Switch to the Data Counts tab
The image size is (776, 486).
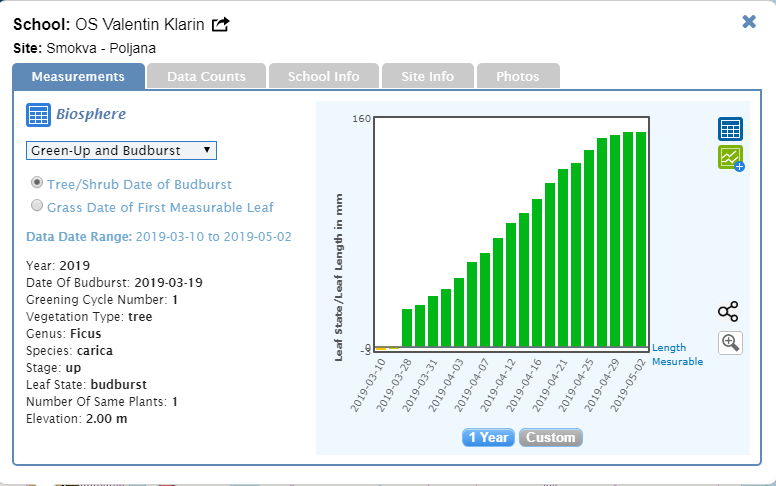tap(206, 76)
